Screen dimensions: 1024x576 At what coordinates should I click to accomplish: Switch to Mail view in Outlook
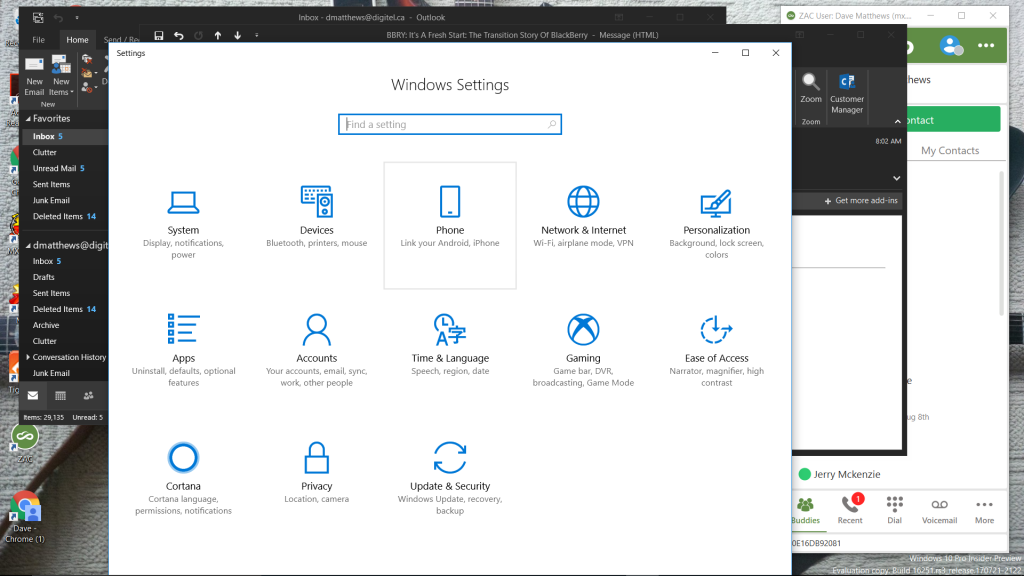pyautogui.click(x=33, y=395)
